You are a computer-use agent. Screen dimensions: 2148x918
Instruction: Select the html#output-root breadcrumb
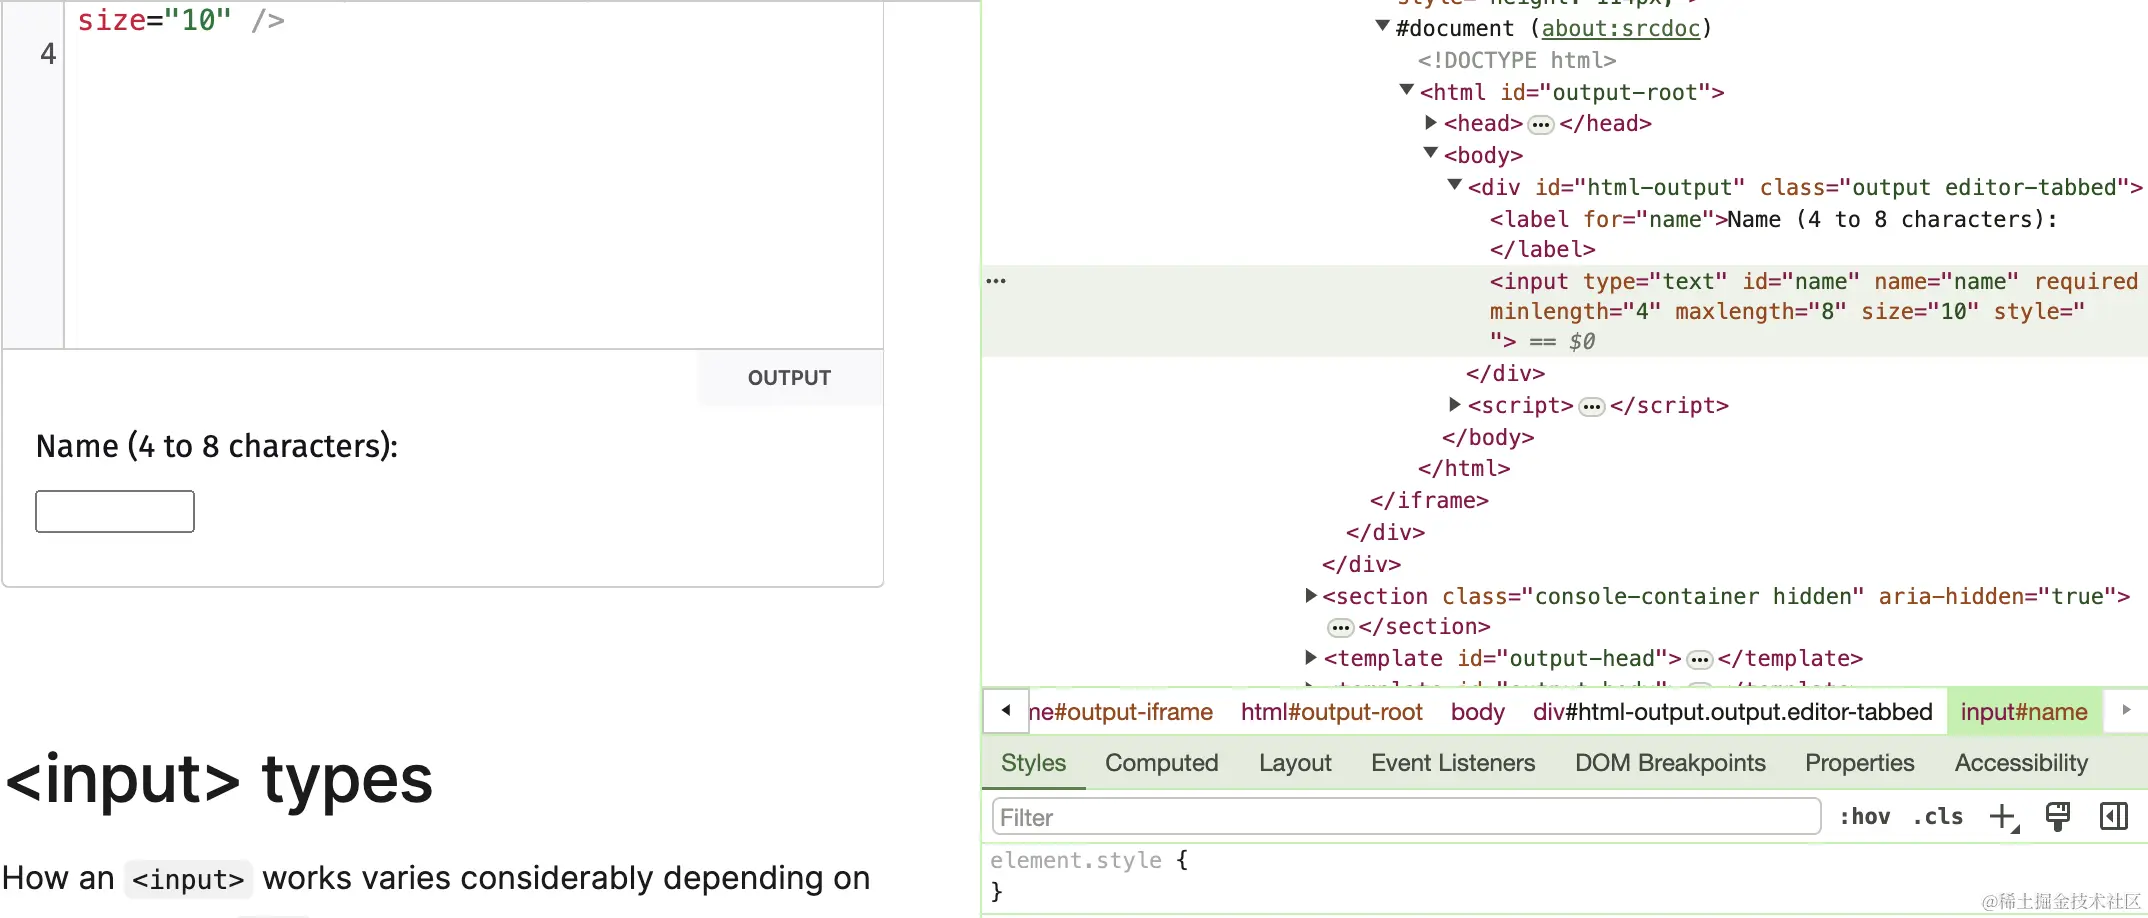click(x=1331, y=712)
